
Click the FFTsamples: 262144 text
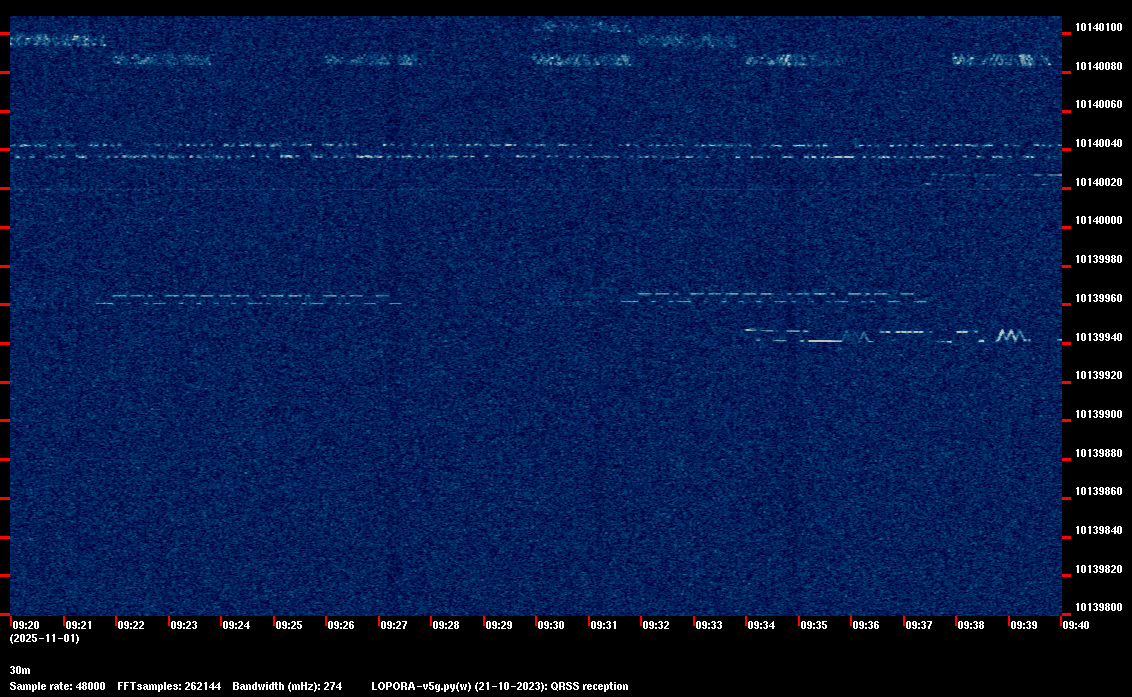point(169,686)
